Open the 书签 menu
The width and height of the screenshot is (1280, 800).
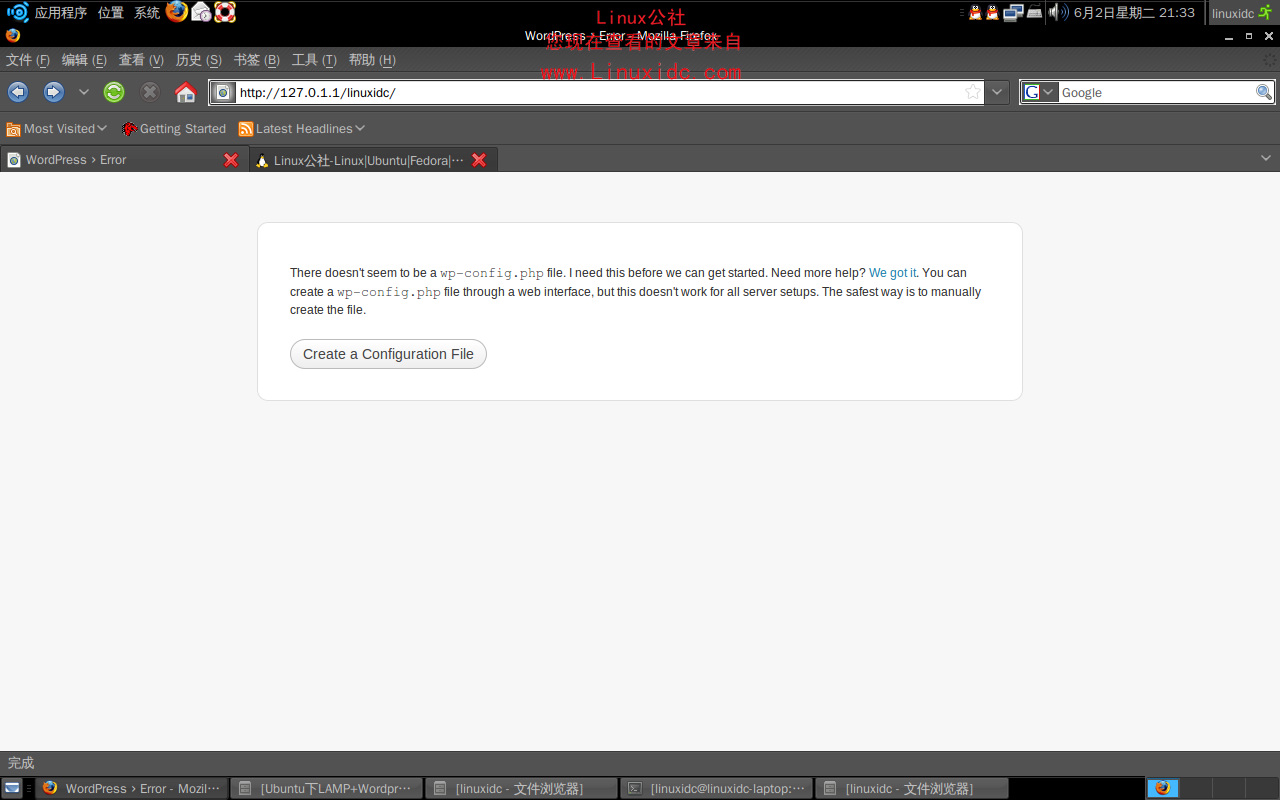click(256, 60)
